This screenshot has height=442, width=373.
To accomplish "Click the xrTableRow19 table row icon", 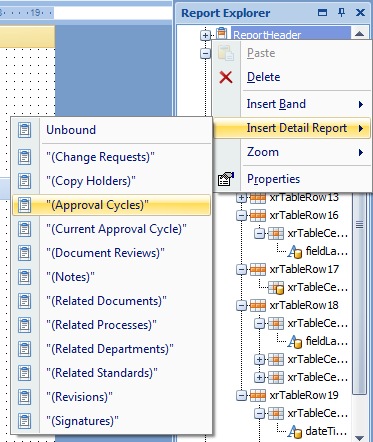I will pos(258,395).
